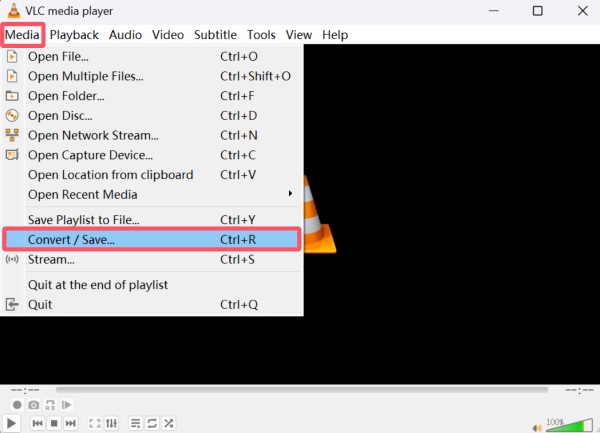Open the Playback menu
Viewport: 600px width, 433px height.
coord(75,34)
